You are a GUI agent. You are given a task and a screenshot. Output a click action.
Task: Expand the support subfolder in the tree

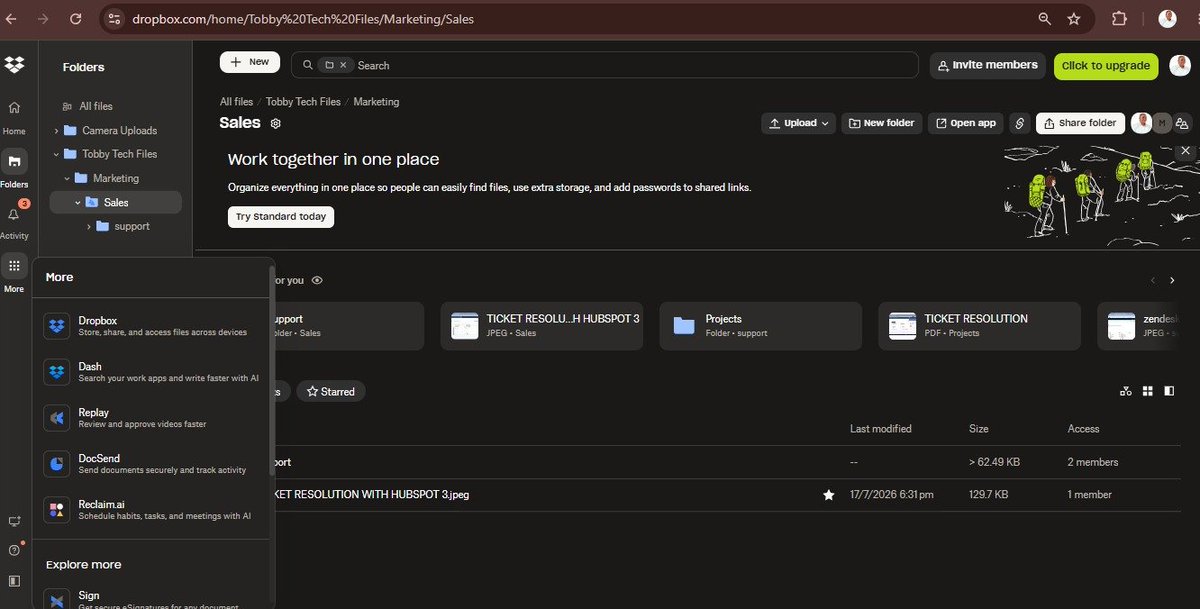88,227
